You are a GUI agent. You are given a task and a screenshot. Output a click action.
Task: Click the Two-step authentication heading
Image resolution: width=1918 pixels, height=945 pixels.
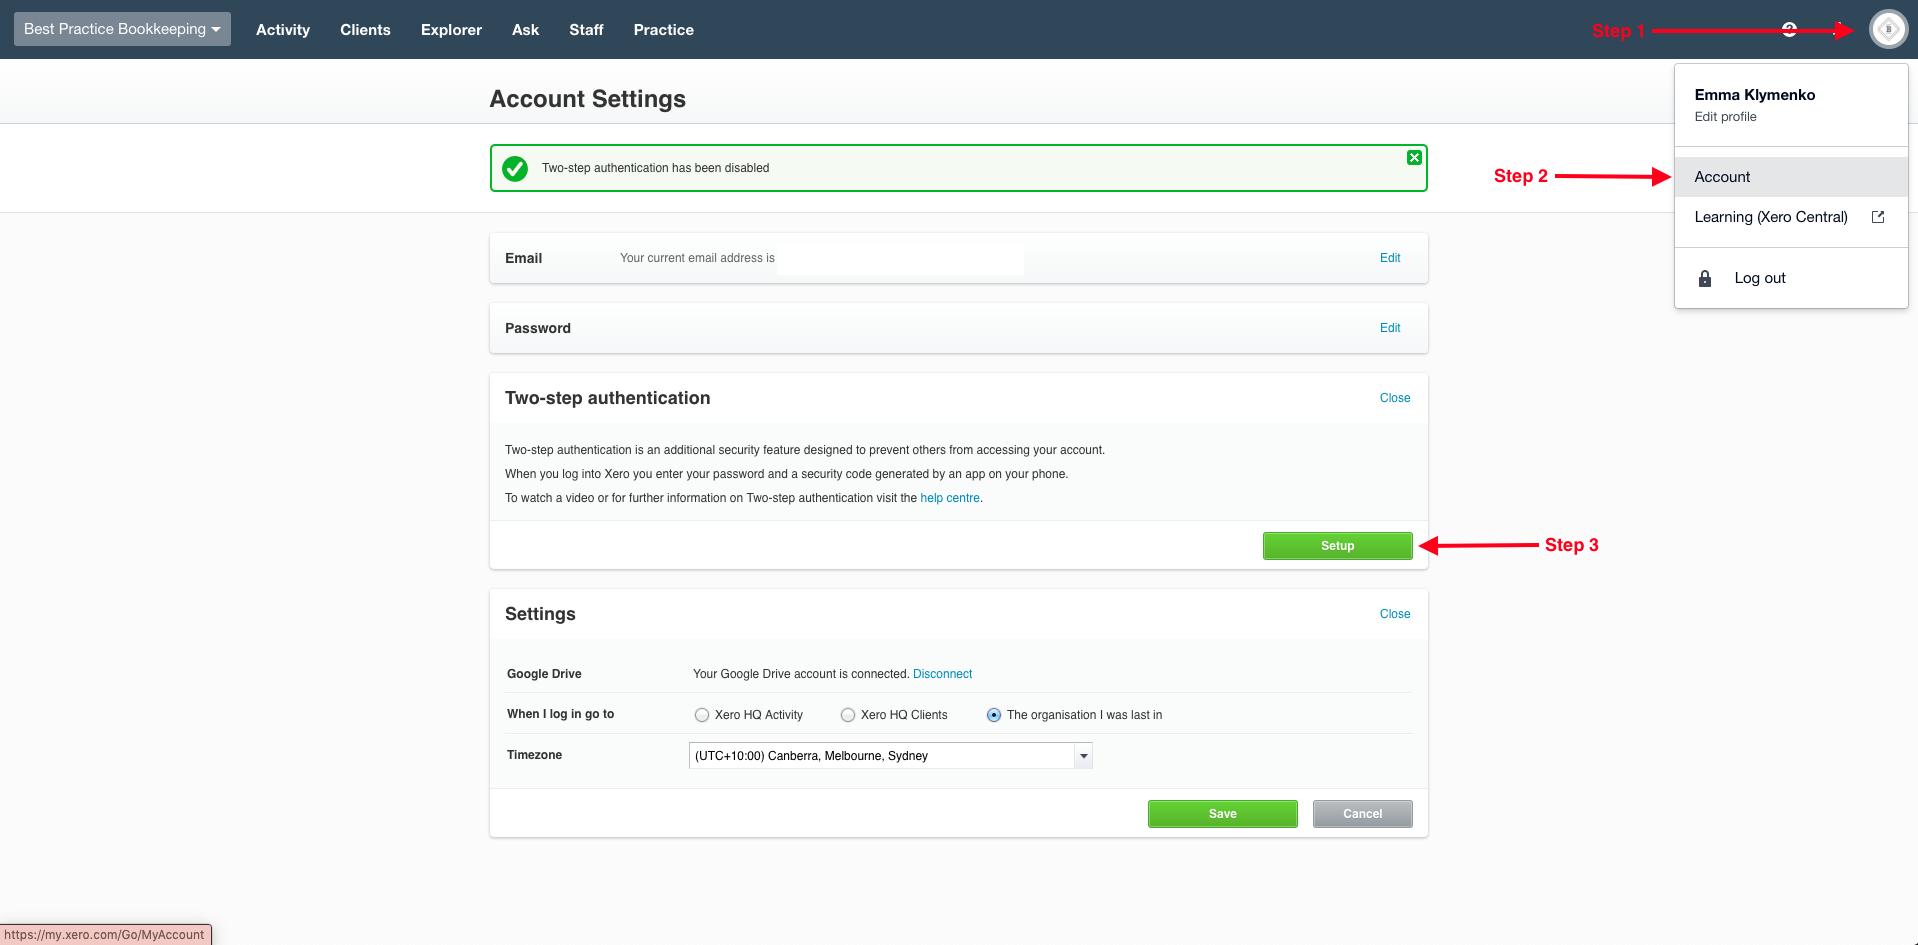[607, 398]
